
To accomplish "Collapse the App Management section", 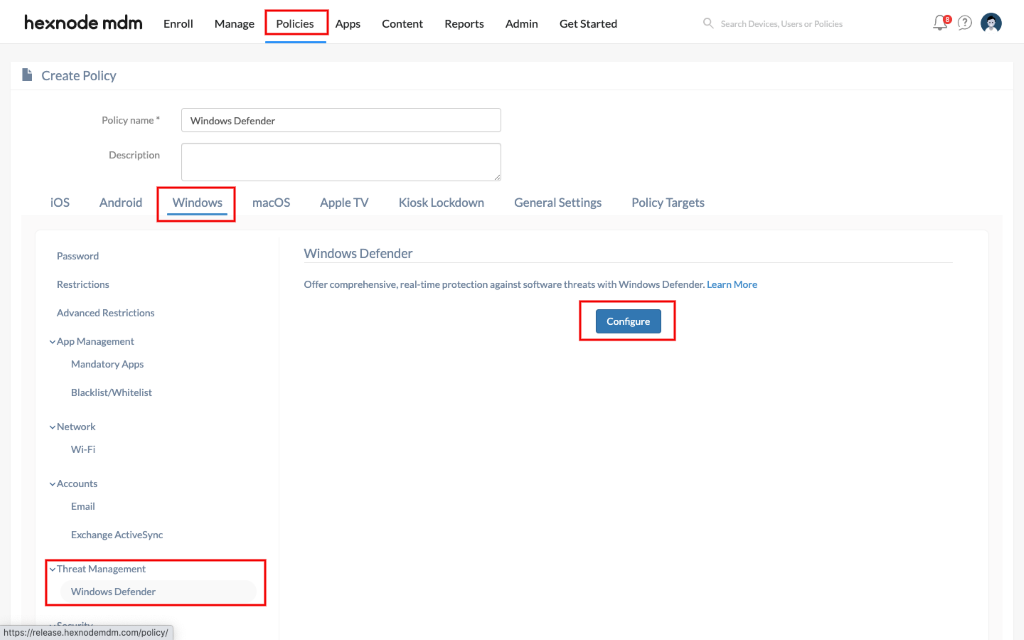I will 92,342.
